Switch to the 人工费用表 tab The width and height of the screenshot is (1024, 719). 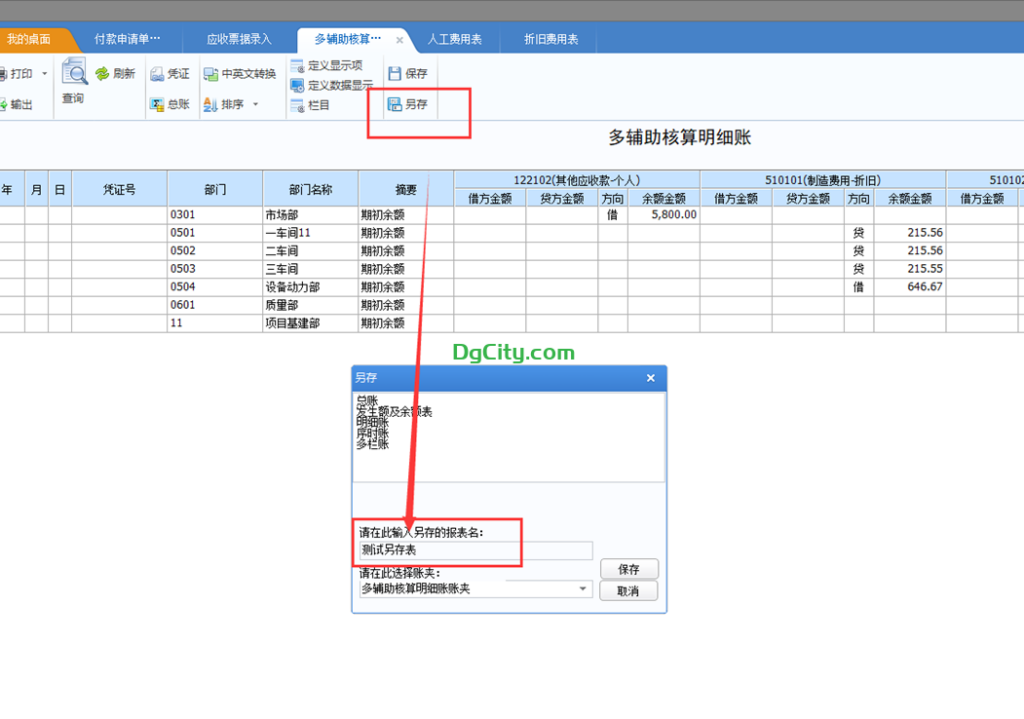(x=454, y=40)
